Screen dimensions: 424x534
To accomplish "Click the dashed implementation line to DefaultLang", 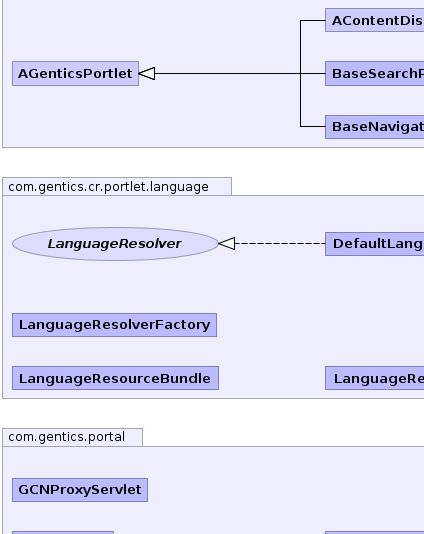I will (280, 244).
